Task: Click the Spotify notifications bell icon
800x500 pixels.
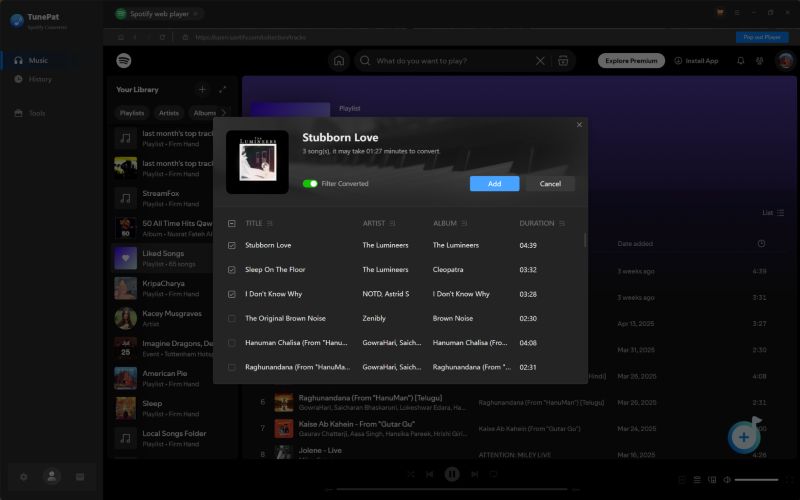Action: (741, 61)
